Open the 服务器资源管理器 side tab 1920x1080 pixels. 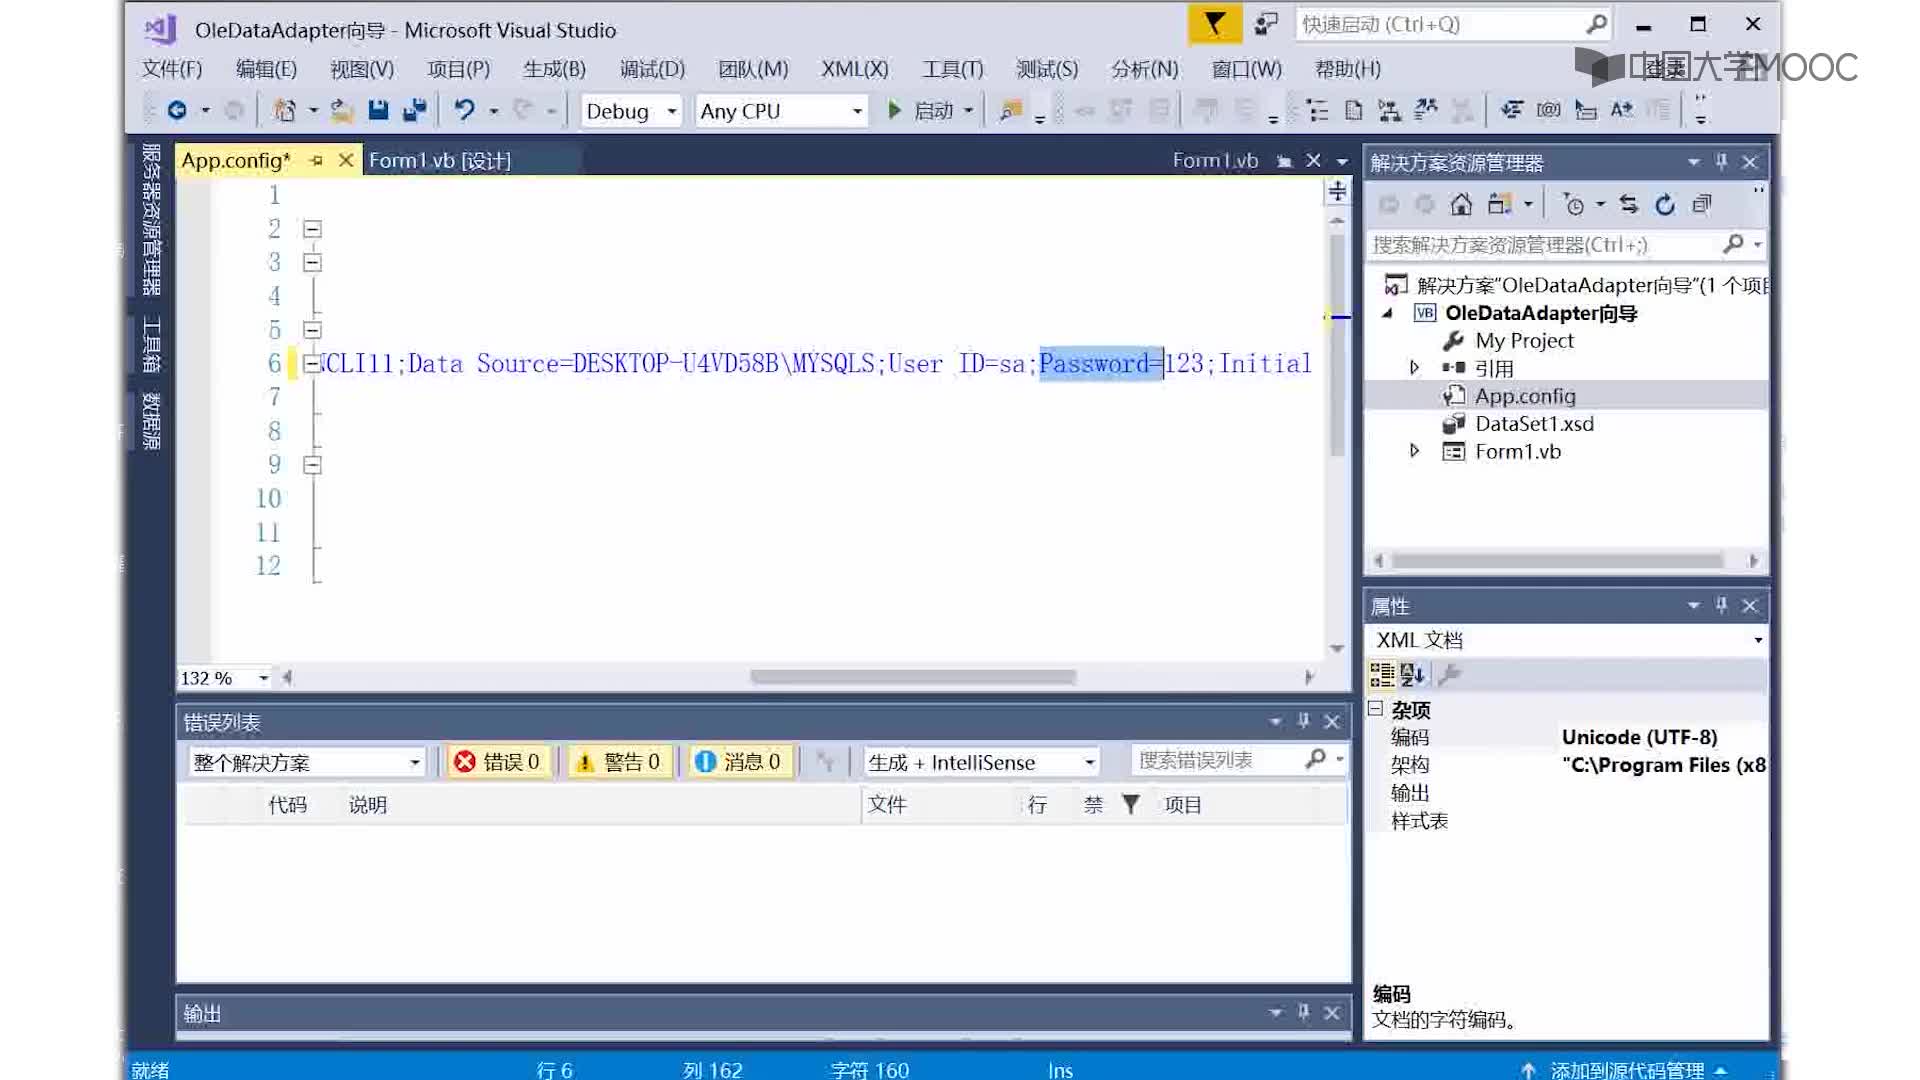(x=151, y=219)
